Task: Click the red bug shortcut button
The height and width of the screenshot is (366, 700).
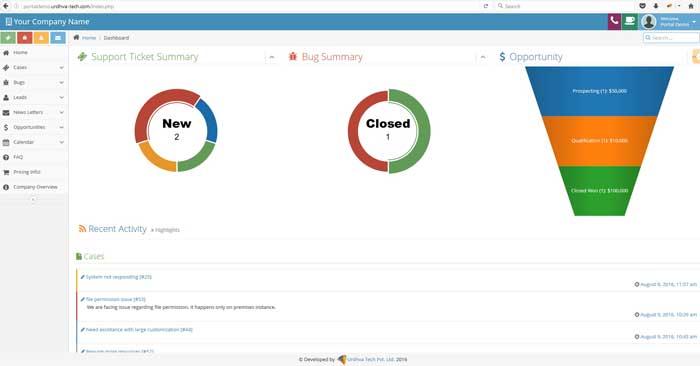Action: [25, 38]
